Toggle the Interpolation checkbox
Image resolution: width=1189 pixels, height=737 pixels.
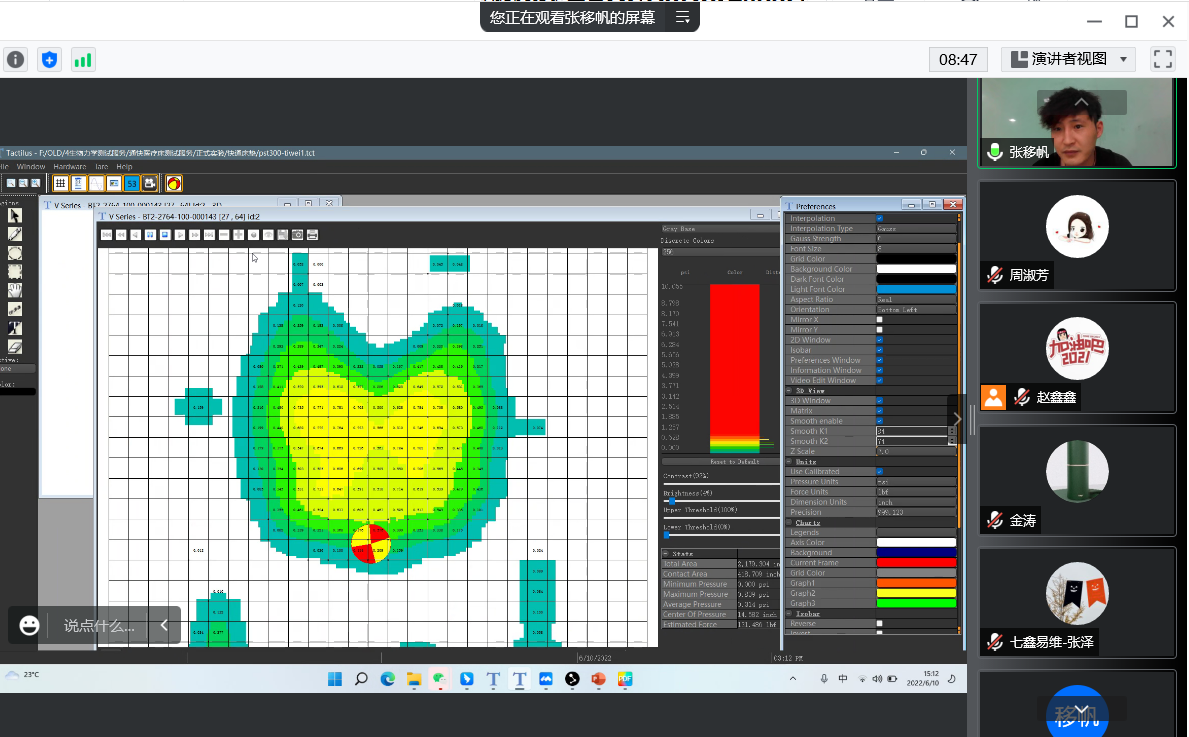coord(880,218)
